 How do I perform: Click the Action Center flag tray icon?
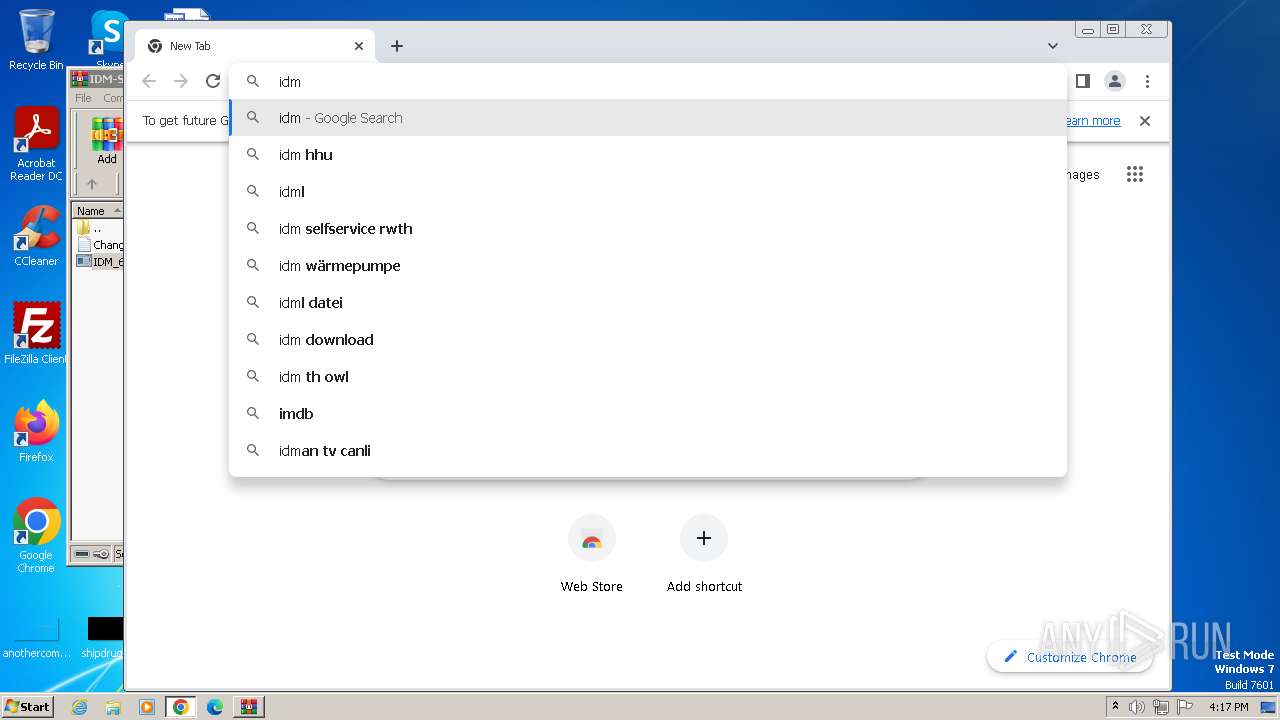1183,707
